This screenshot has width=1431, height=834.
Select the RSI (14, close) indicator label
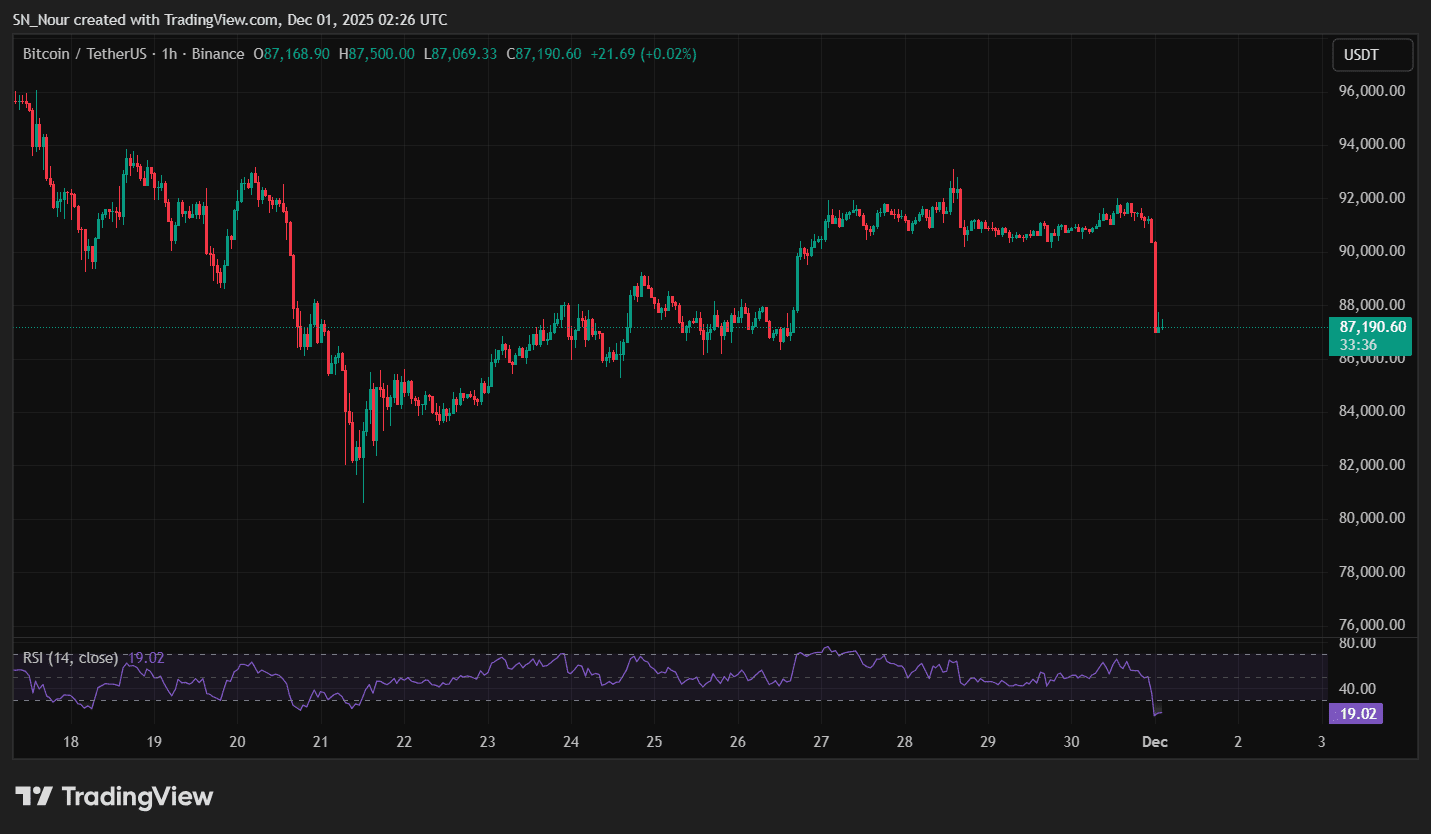(71, 658)
